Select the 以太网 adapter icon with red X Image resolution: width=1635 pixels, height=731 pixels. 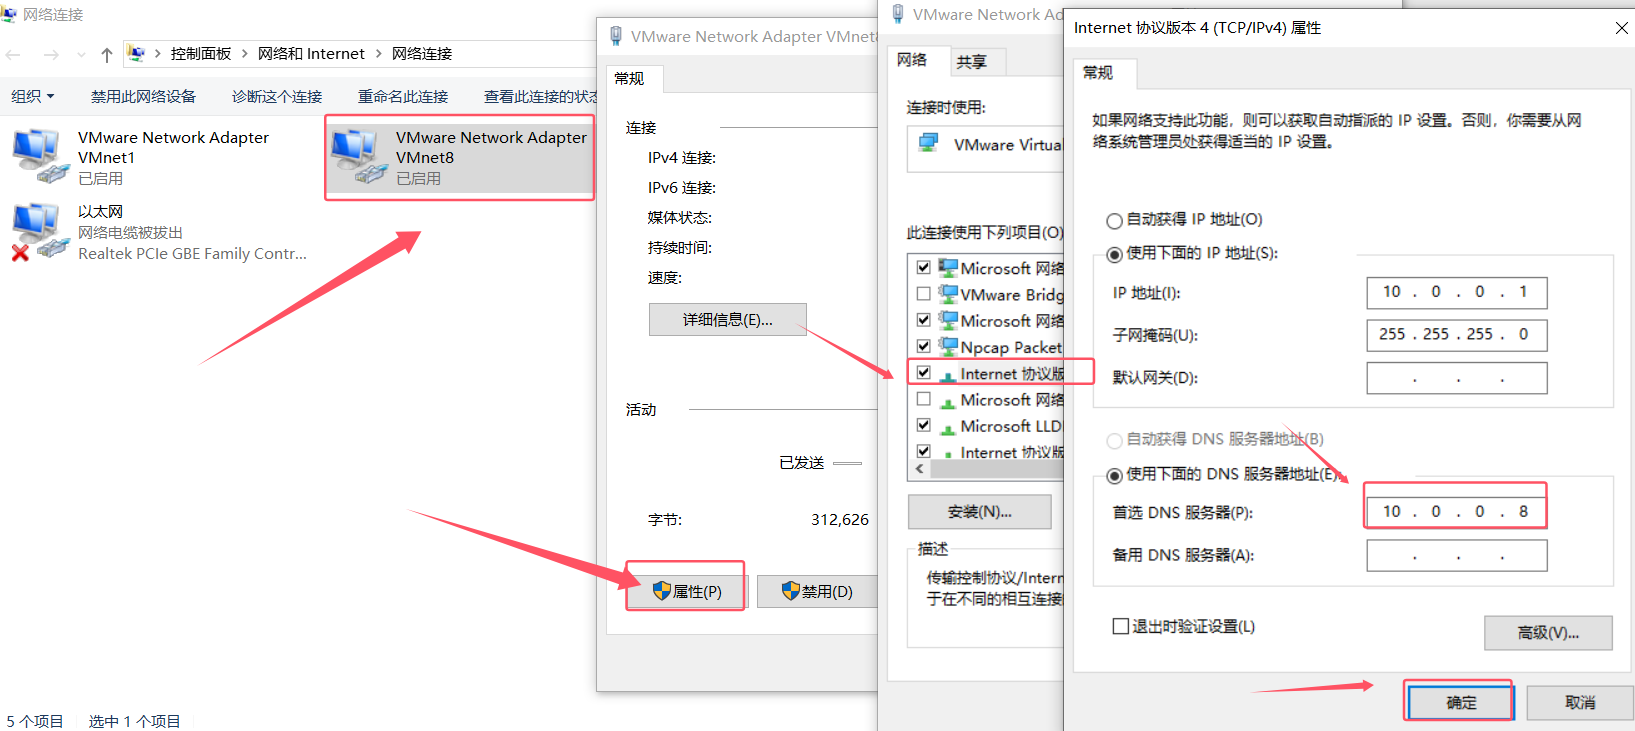(41, 232)
